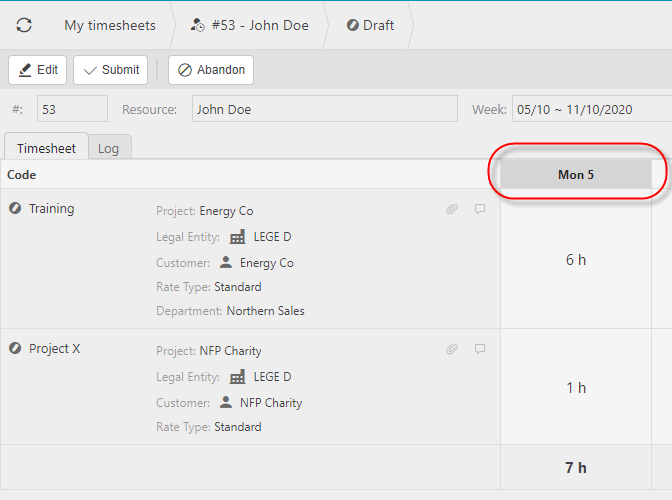Click draft status icon beside Training
Image resolution: width=672 pixels, height=500 pixels.
tap(15, 209)
